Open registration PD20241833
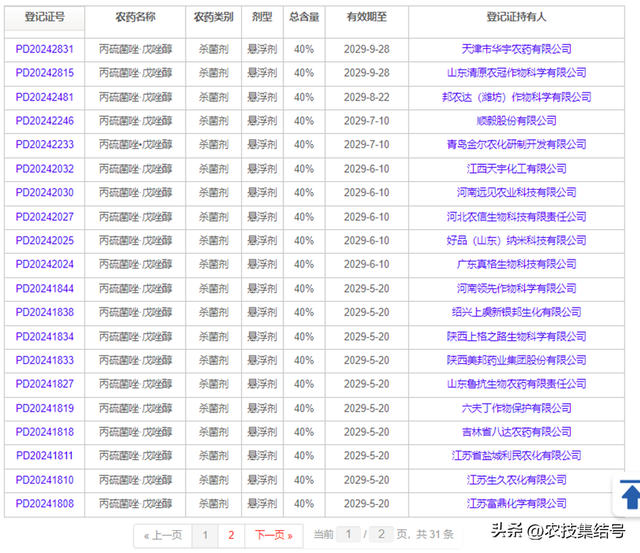640x553 pixels. (x=44, y=360)
